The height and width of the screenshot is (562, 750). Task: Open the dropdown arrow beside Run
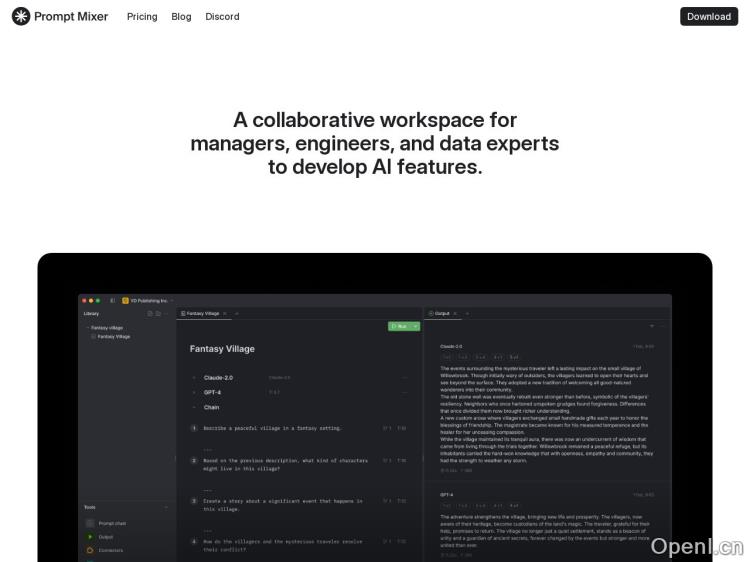tap(415, 326)
